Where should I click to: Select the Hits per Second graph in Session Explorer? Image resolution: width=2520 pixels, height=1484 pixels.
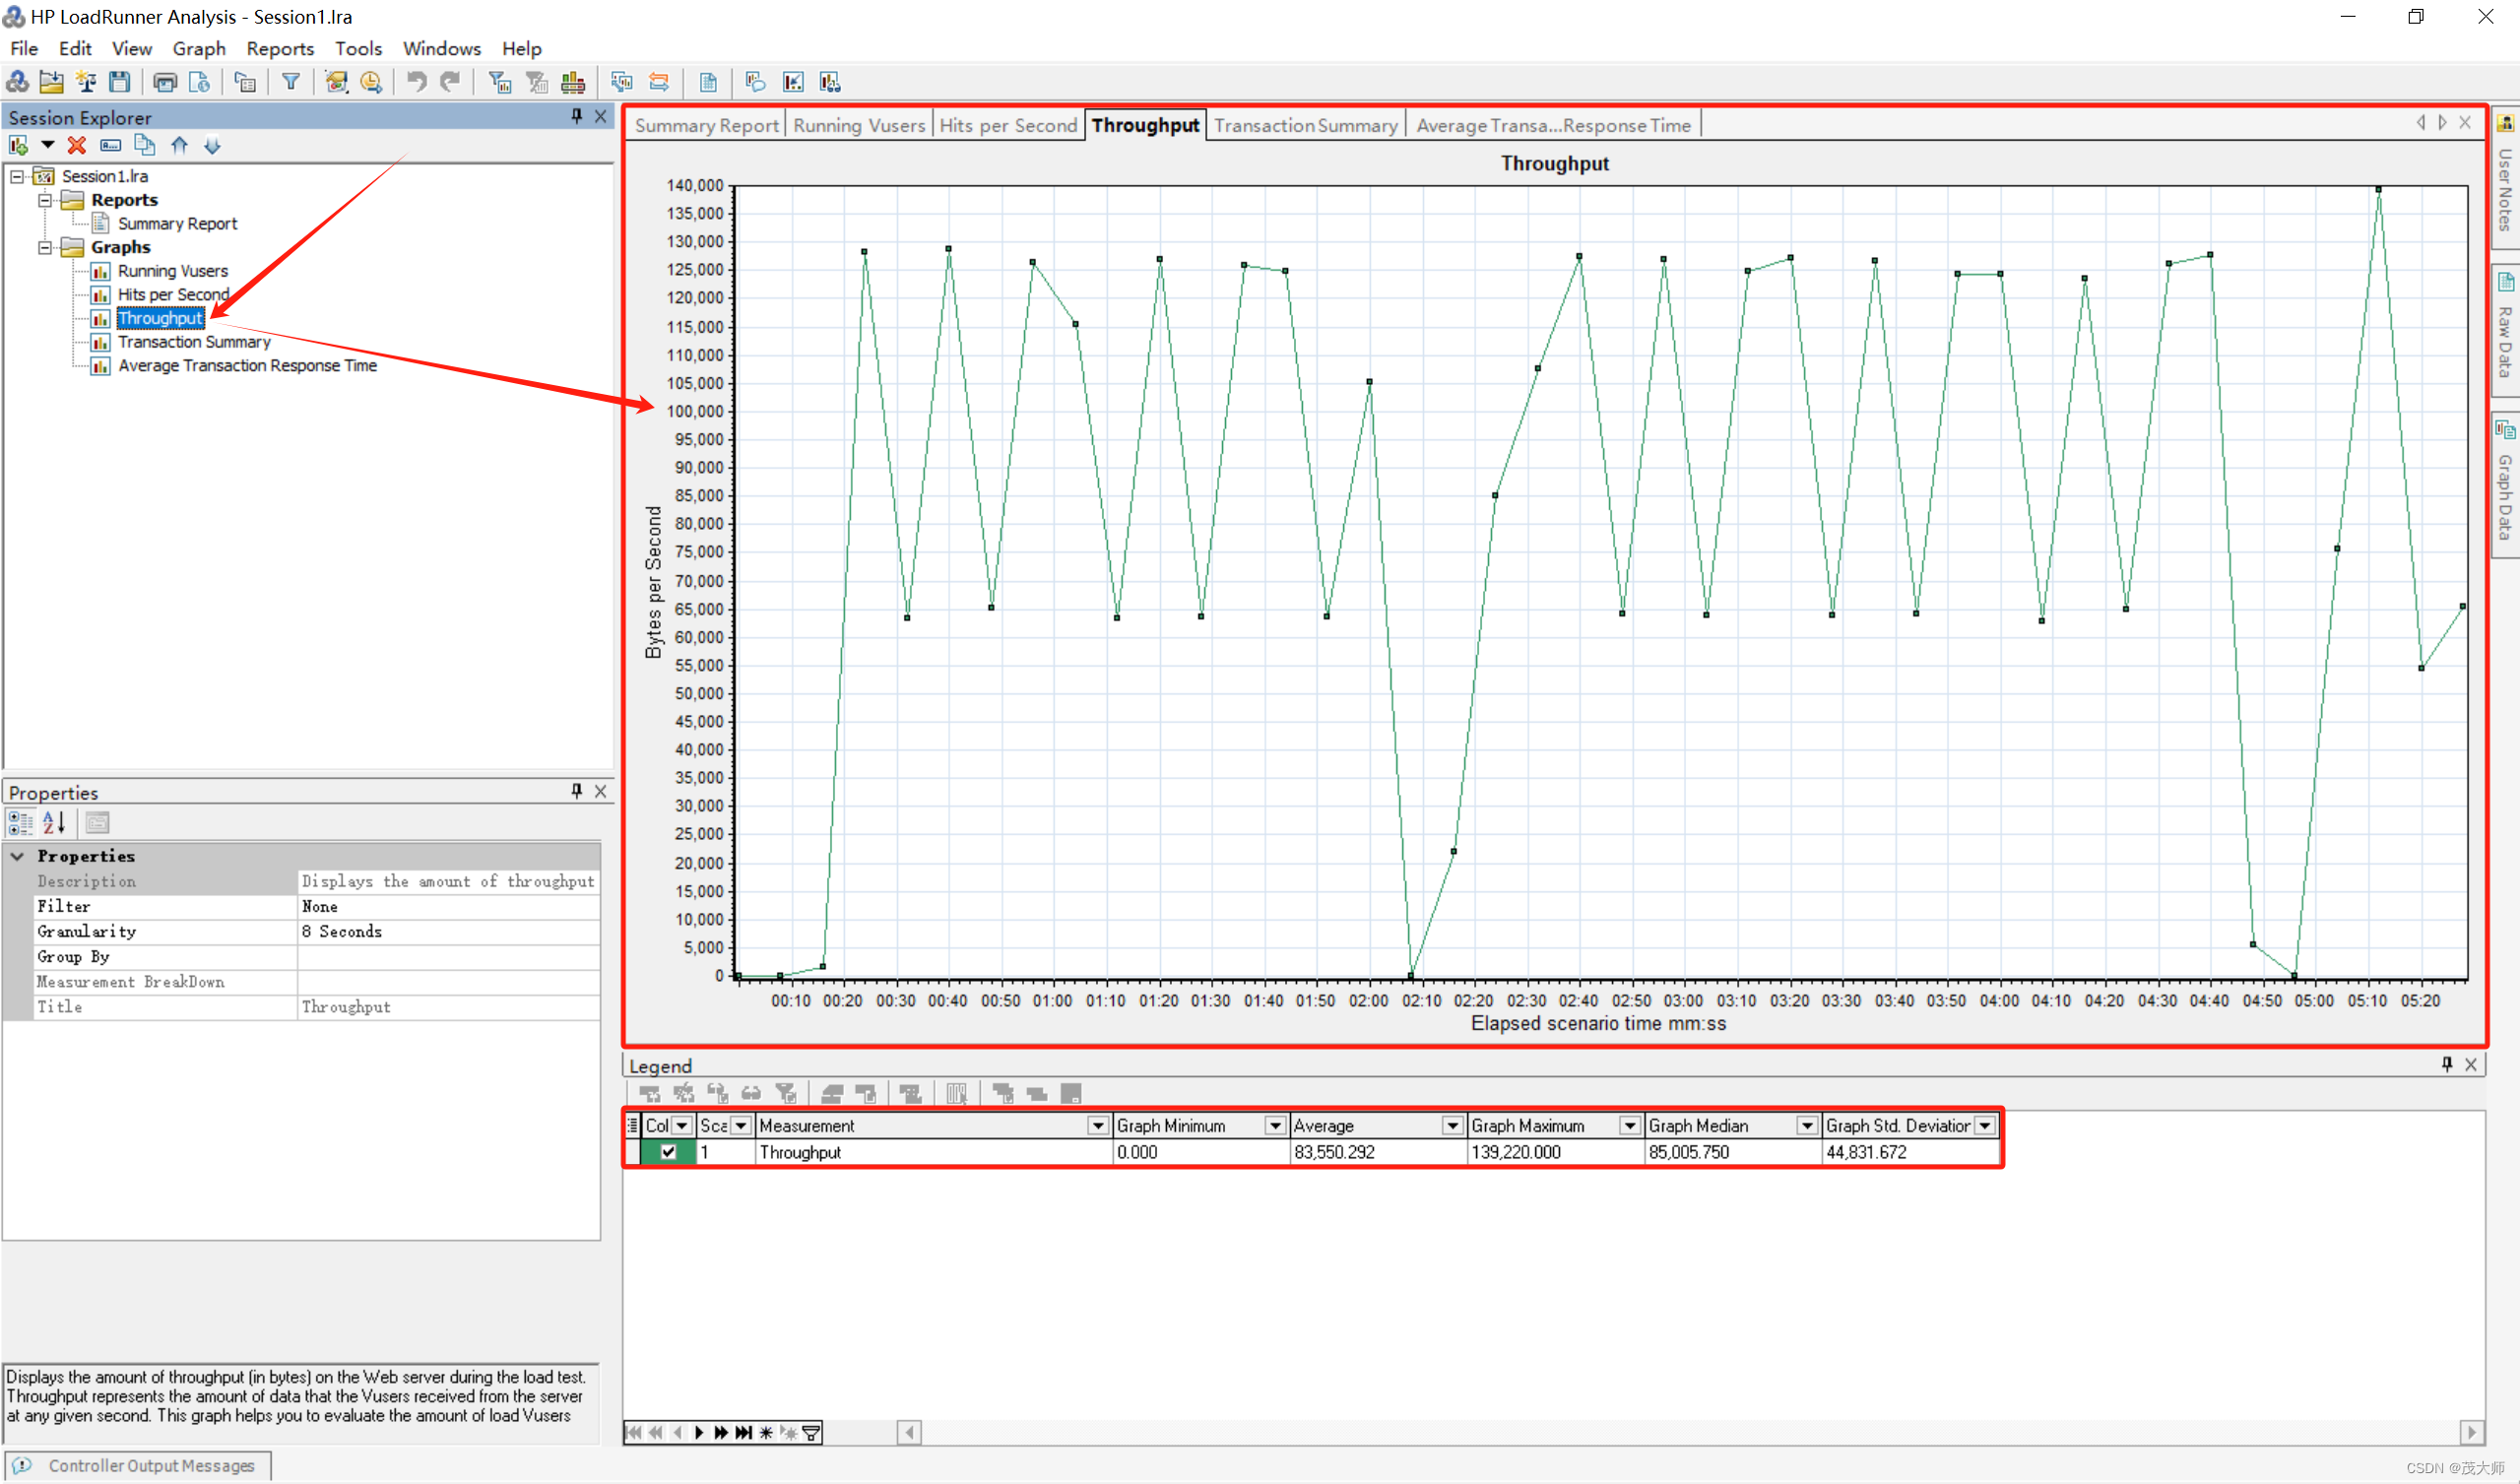pyautogui.click(x=172, y=294)
